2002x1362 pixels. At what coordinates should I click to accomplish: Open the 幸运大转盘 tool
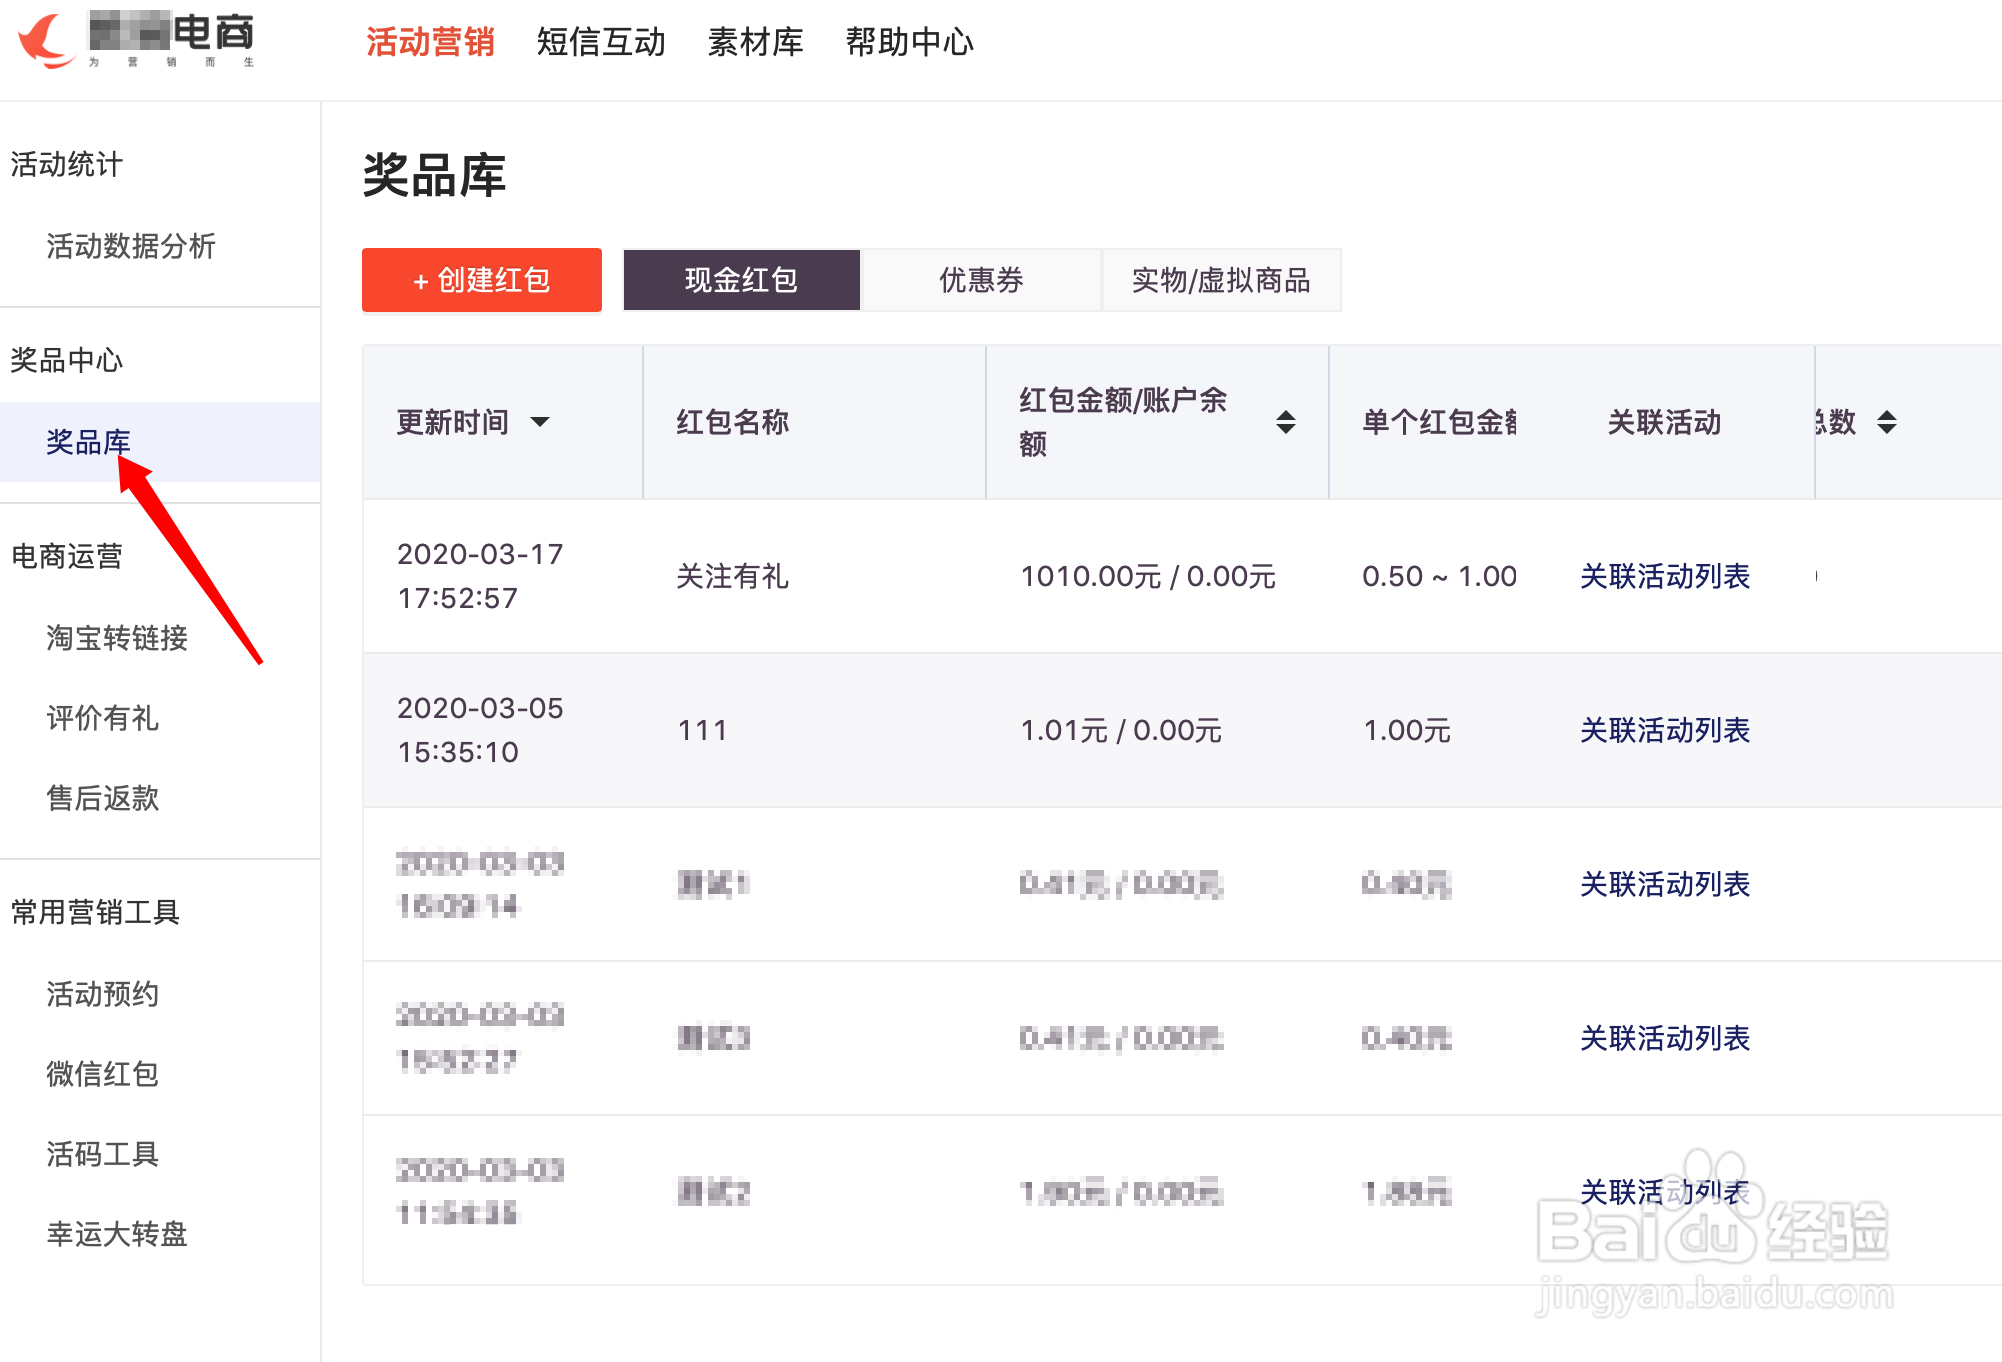coord(116,1235)
